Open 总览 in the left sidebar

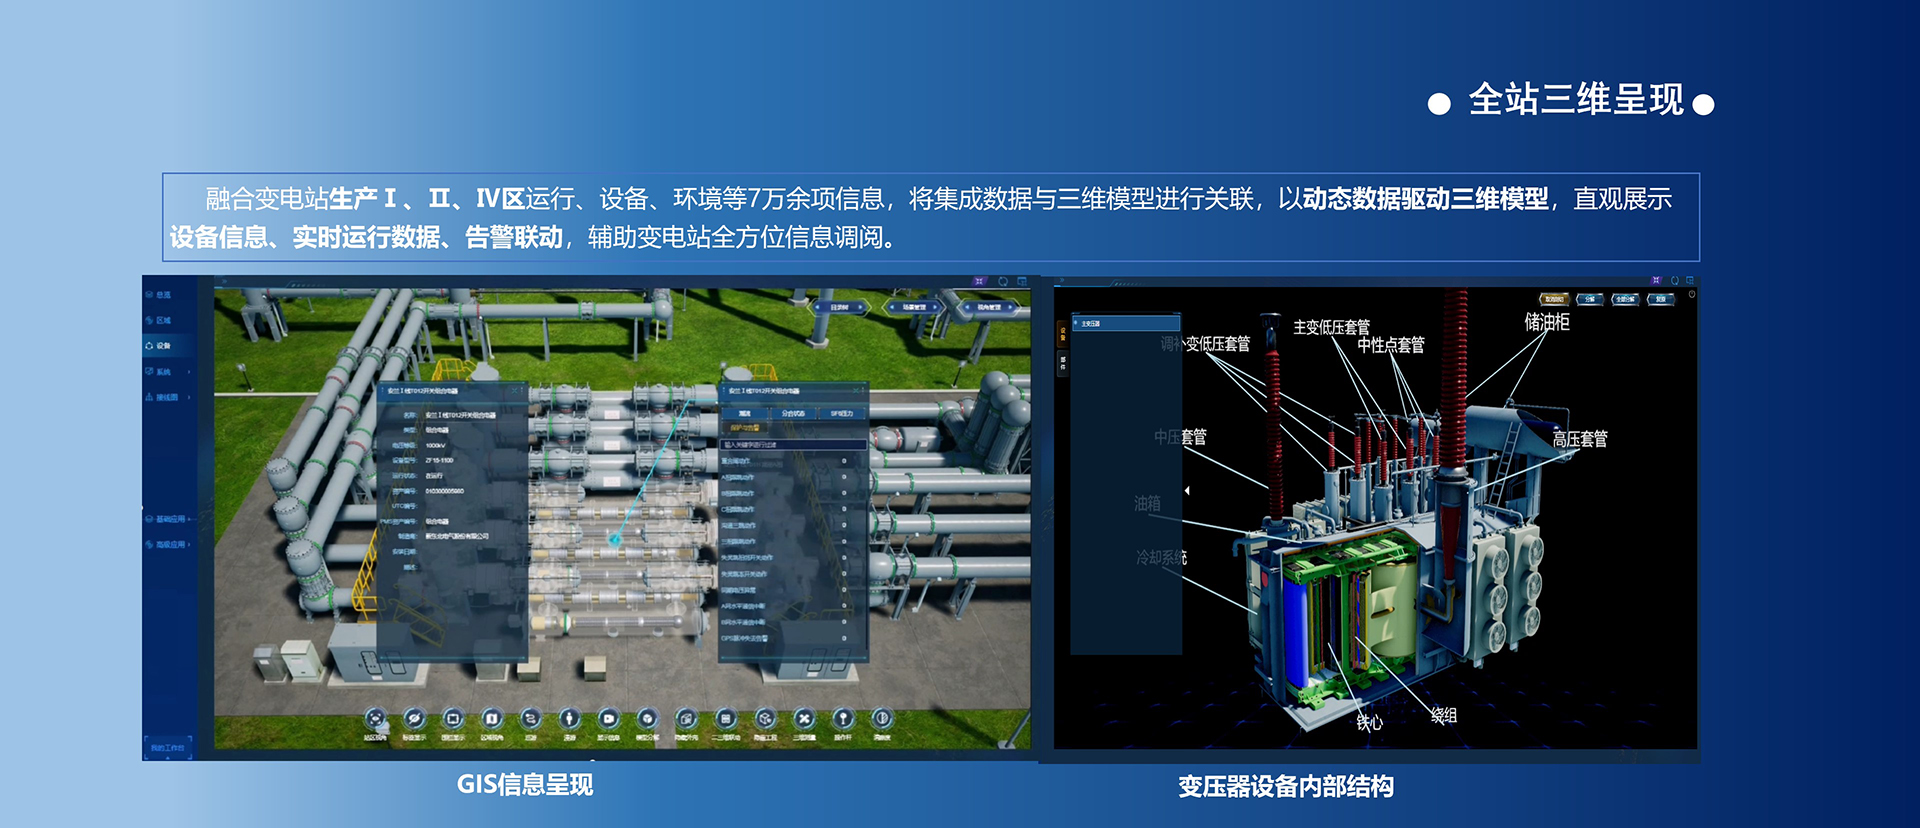tap(162, 295)
